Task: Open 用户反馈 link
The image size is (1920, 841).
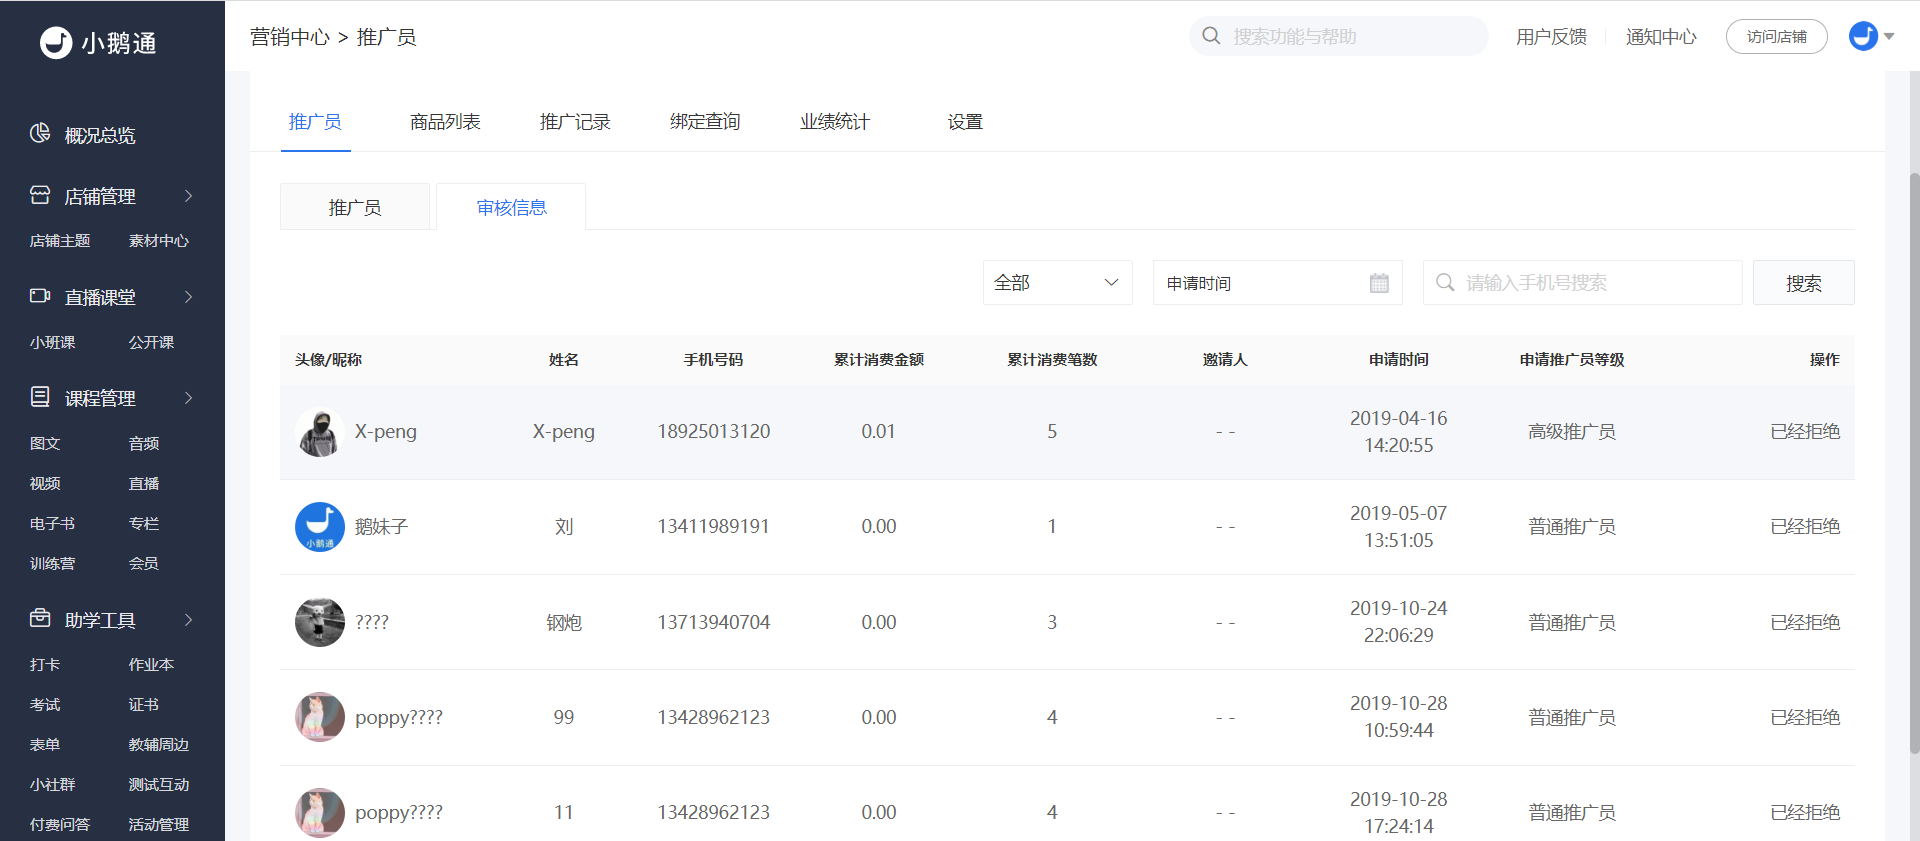Action: tap(1551, 37)
